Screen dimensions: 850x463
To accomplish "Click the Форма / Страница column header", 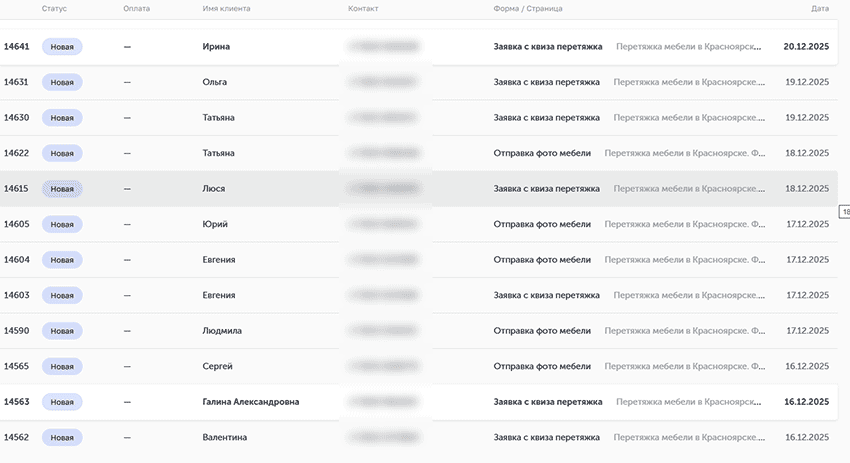I will pyautogui.click(x=528, y=8).
